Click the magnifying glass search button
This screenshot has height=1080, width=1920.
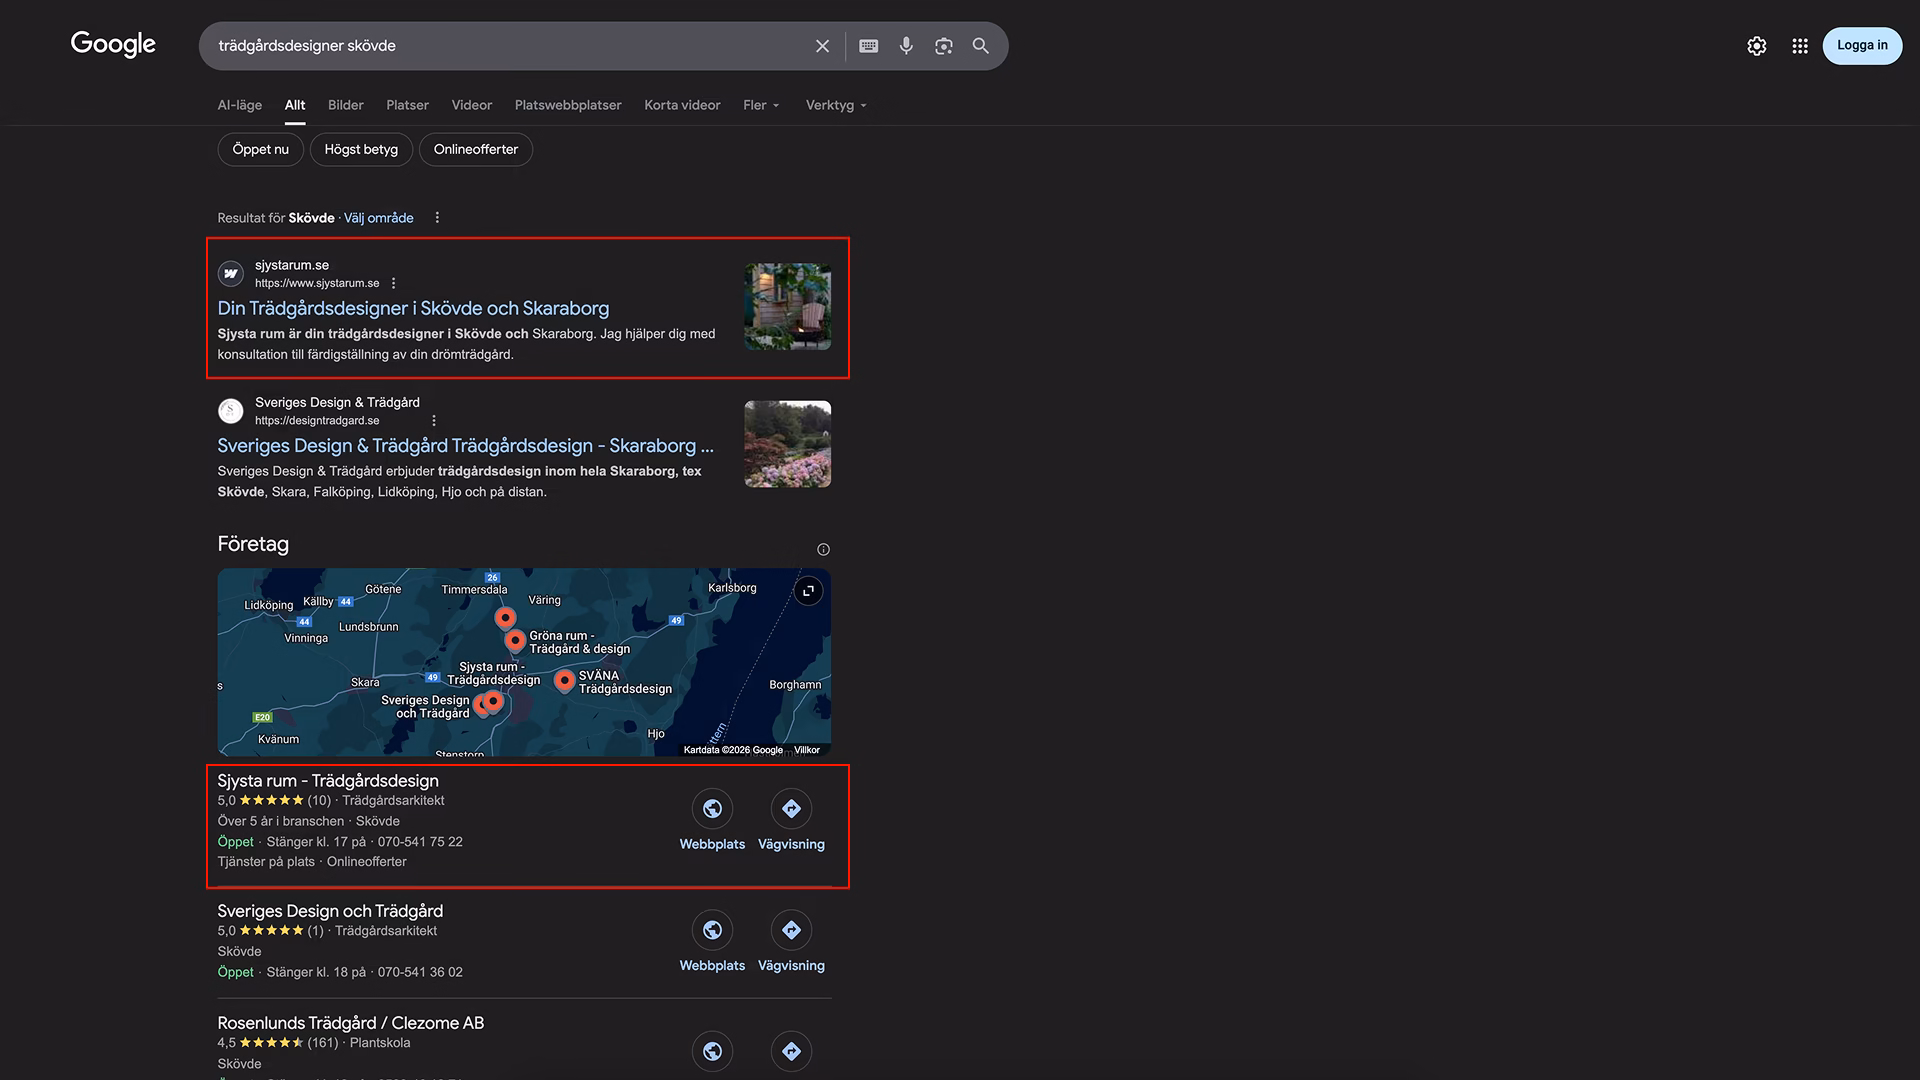[x=981, y=46]
